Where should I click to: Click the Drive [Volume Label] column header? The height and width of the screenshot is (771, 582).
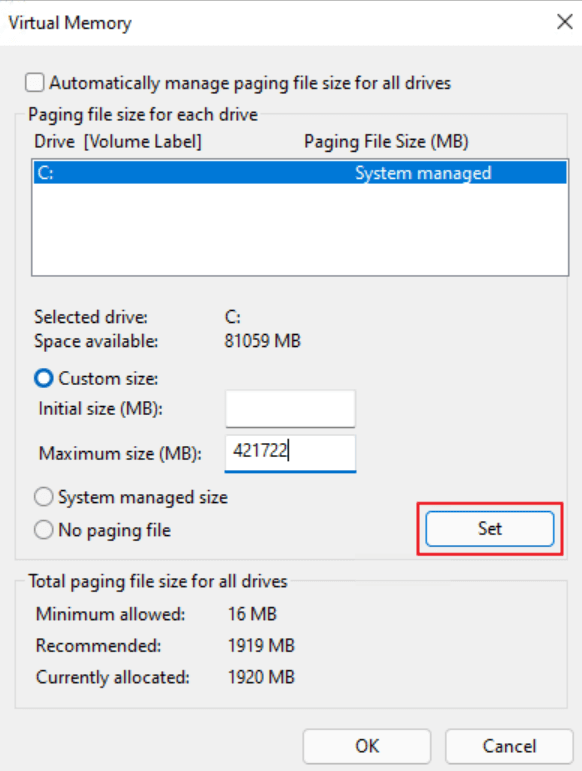(118, 142)
